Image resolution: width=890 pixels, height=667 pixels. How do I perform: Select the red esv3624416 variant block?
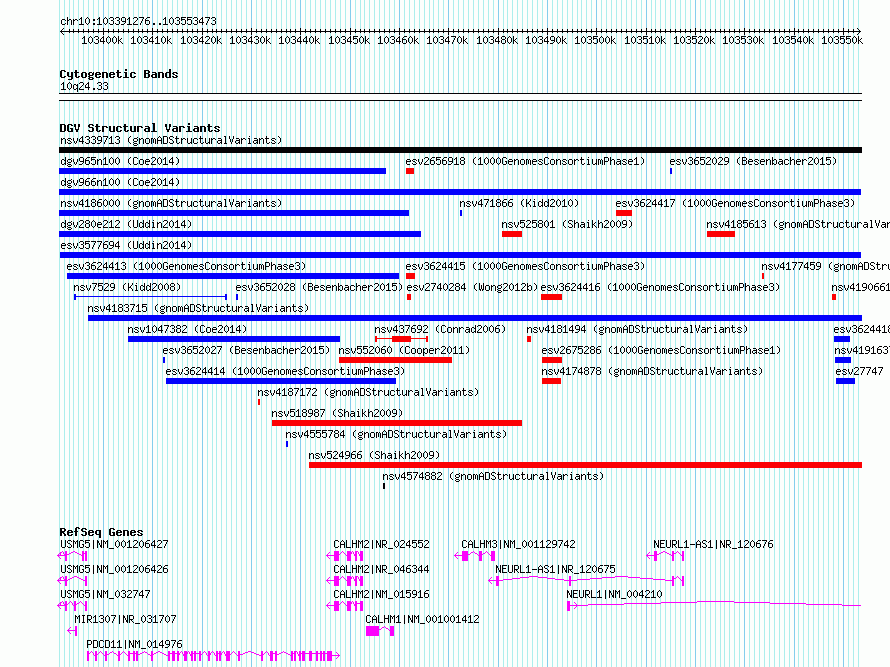point(551,297)
